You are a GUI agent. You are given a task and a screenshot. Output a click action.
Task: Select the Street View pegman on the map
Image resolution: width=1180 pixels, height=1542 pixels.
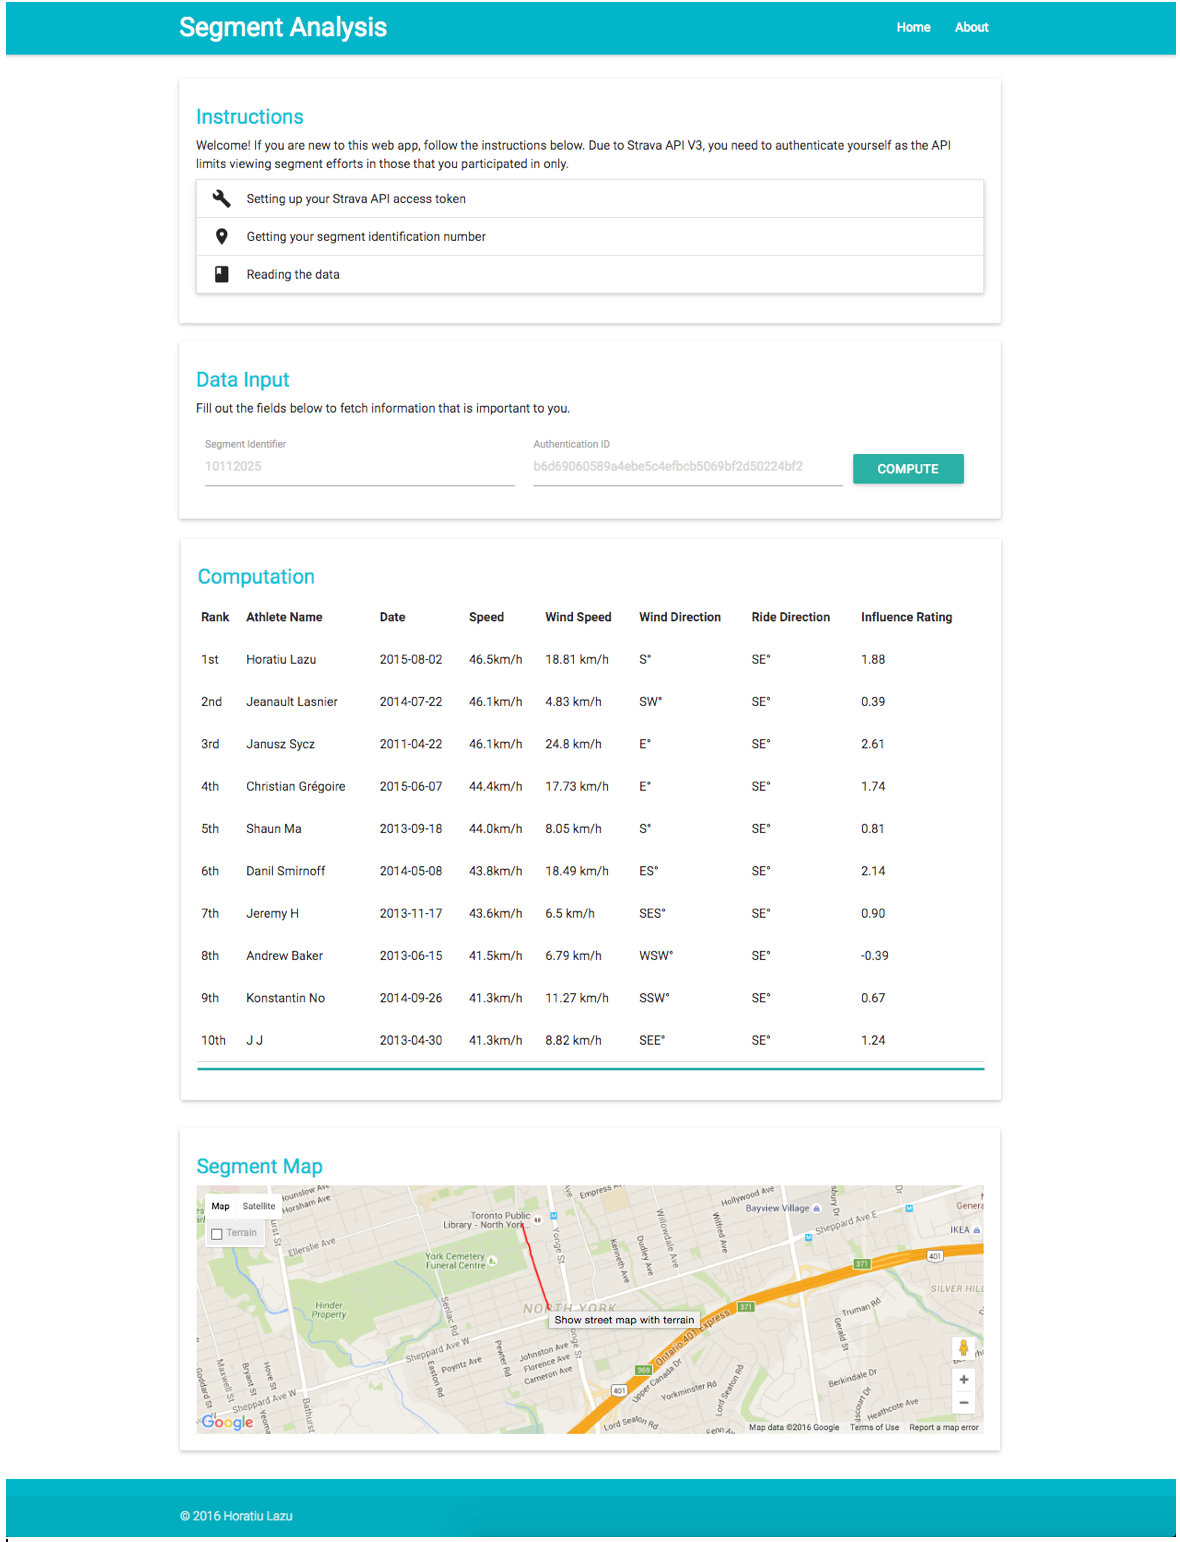coord(963,1348)
